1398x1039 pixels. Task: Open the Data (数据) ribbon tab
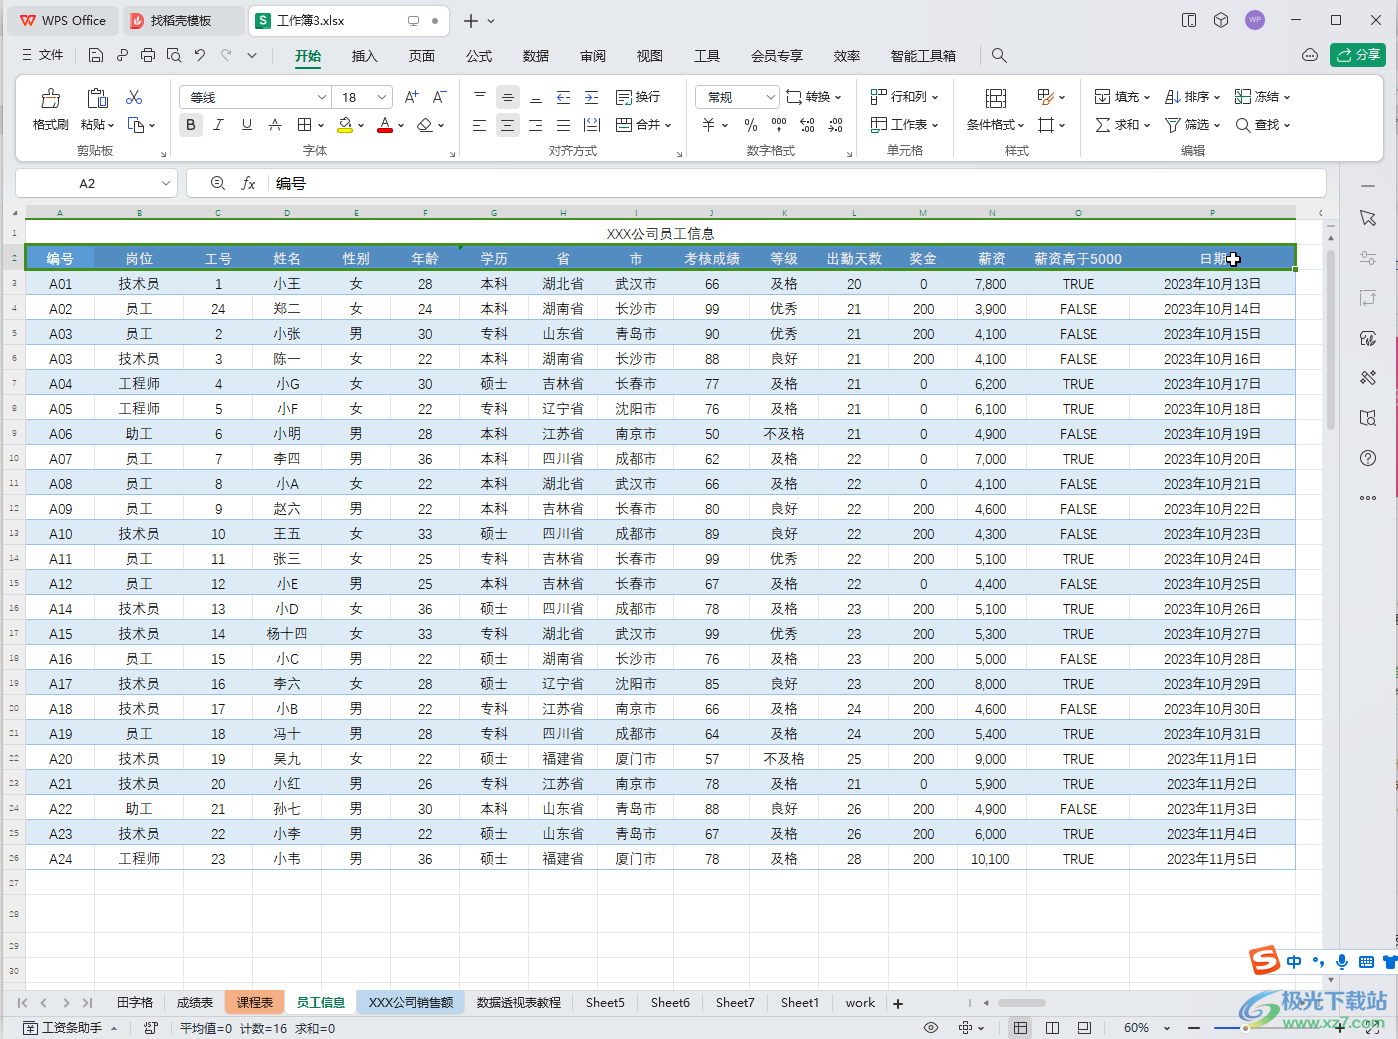click(x=536, y=56)
